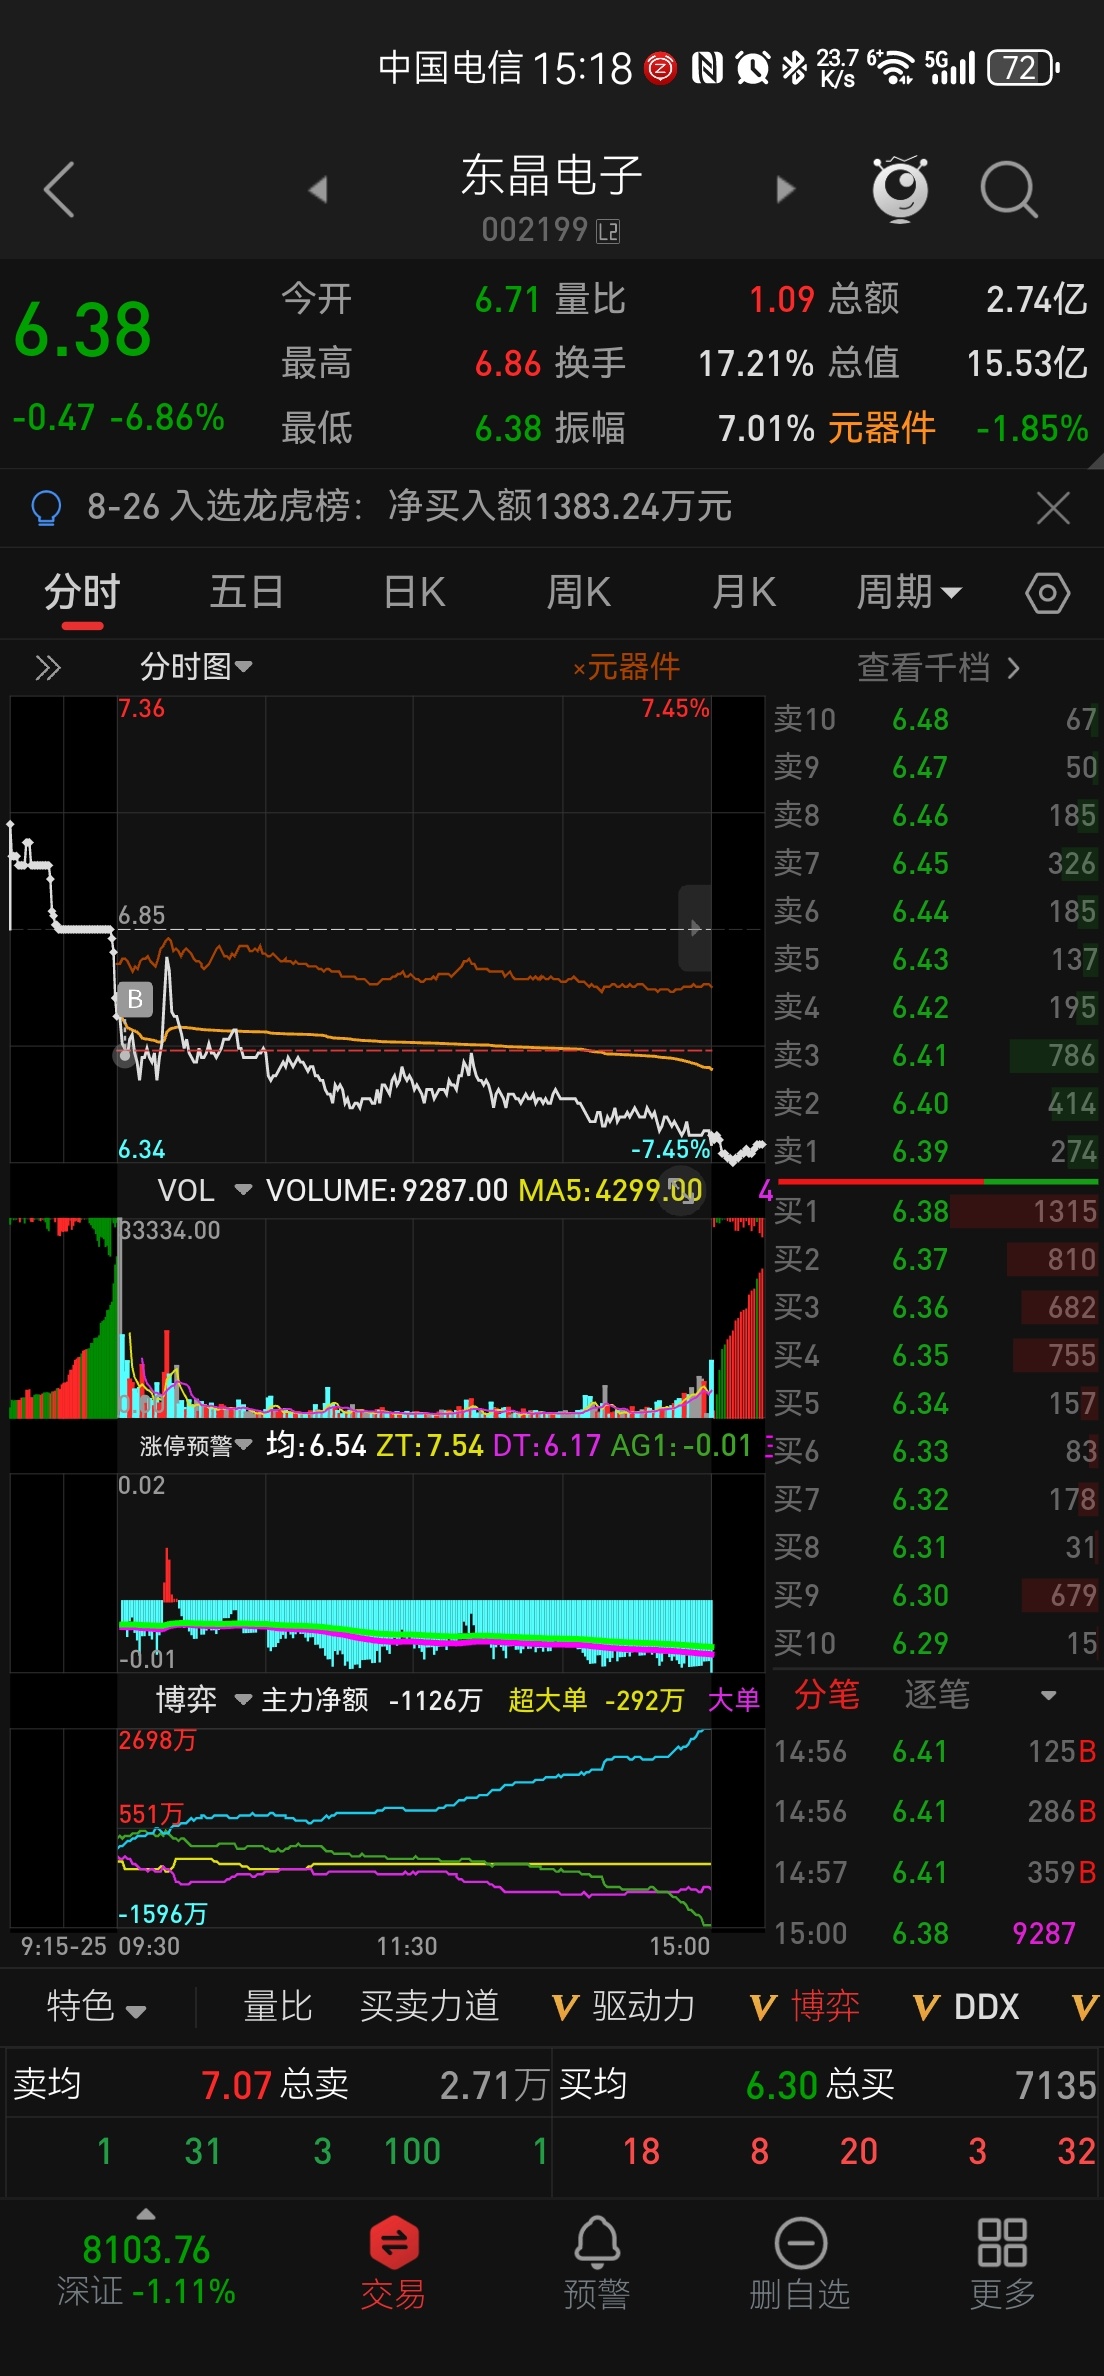Viewport: 1104px width, 2376px height.
Task: Open 查看千档 order depth link
Action: click(939, 667)
